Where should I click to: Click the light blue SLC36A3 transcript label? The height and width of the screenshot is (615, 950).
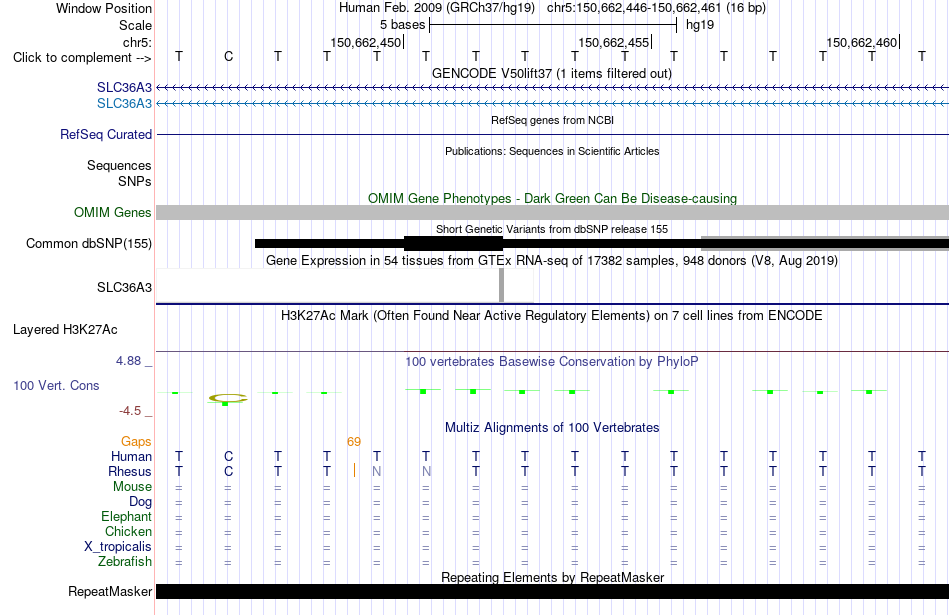click(x=124, y=104)
